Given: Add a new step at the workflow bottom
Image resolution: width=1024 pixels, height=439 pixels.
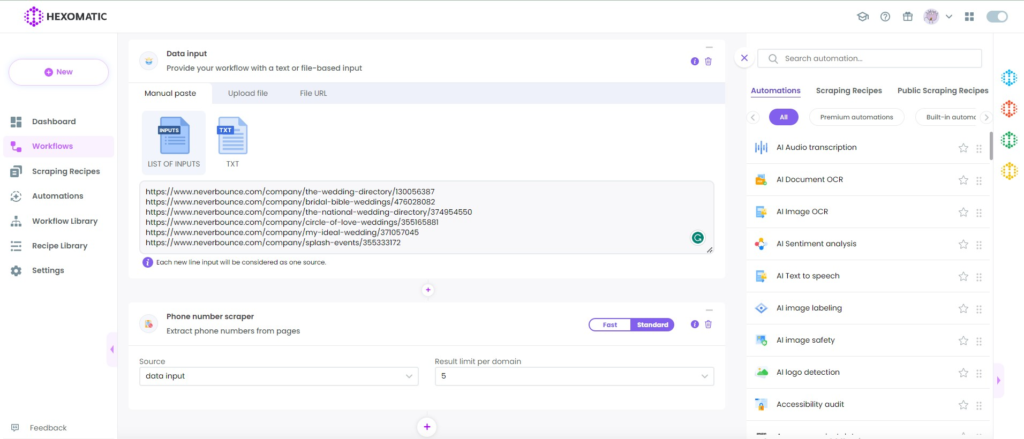Looking at the screenshot, I should 427,427.
